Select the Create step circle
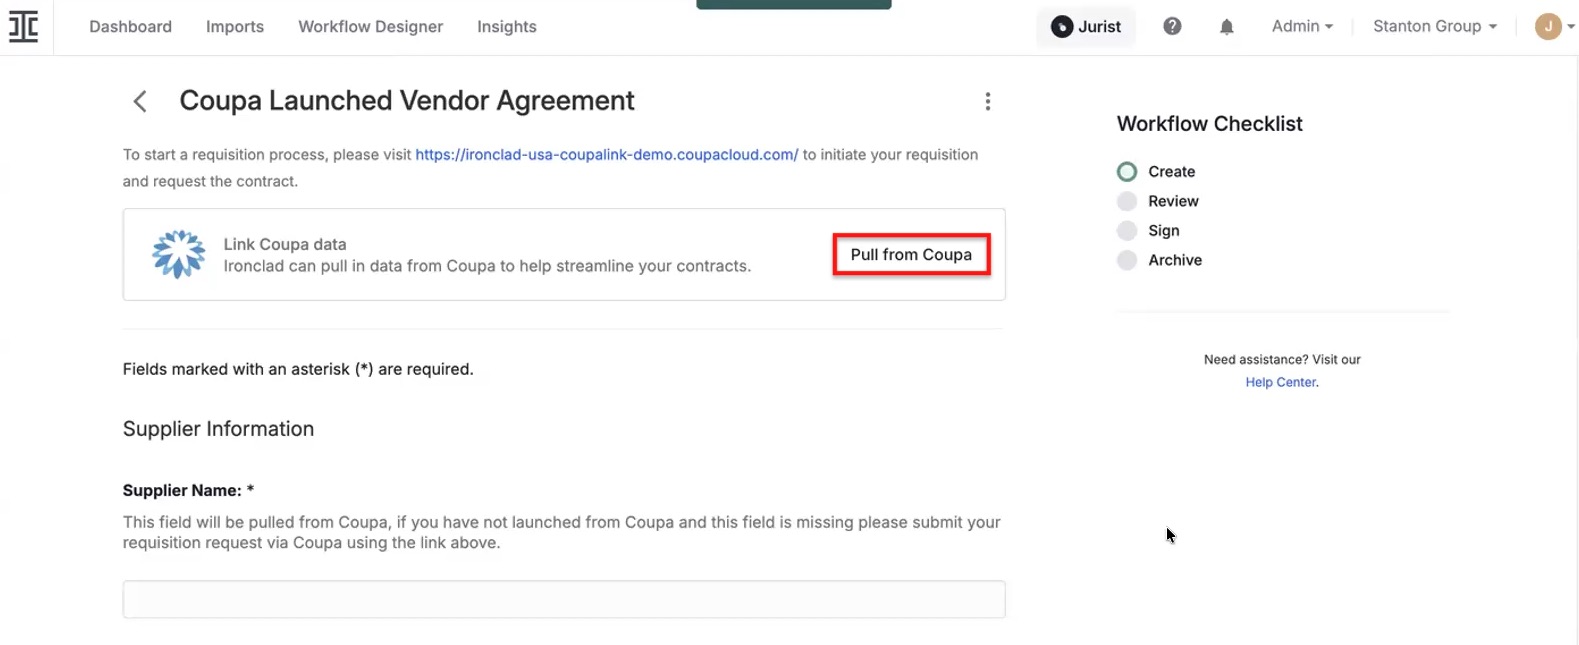Screen dimensions: 1579x645 [1127, 172]
